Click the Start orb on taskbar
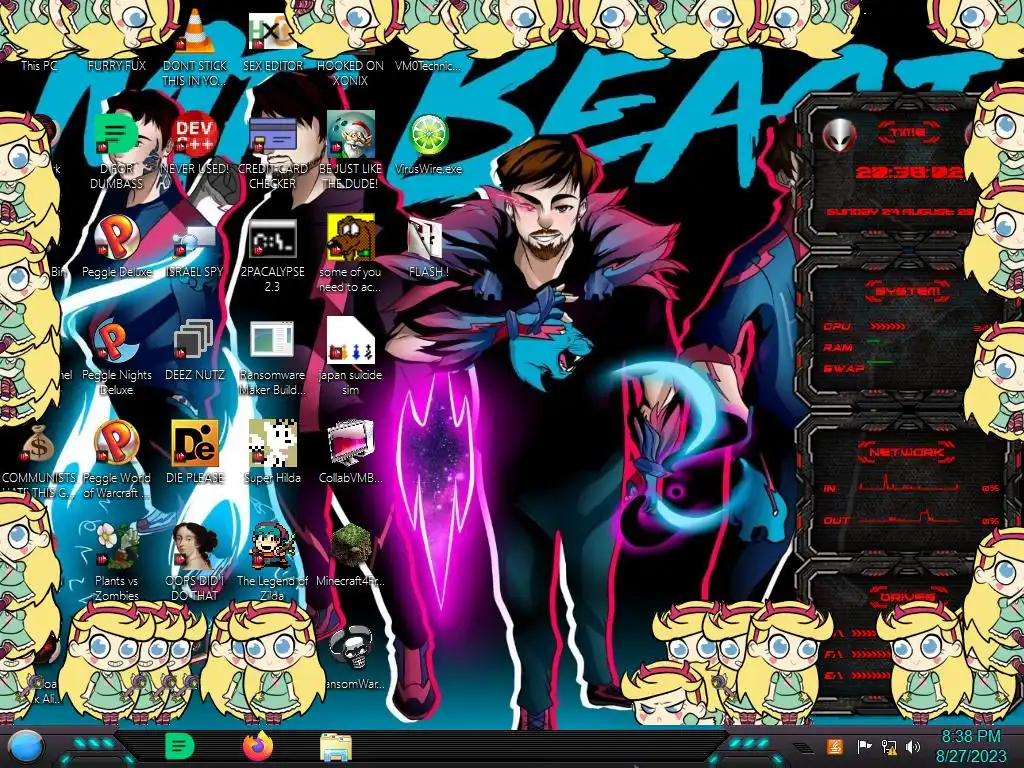 pos(26,747)
